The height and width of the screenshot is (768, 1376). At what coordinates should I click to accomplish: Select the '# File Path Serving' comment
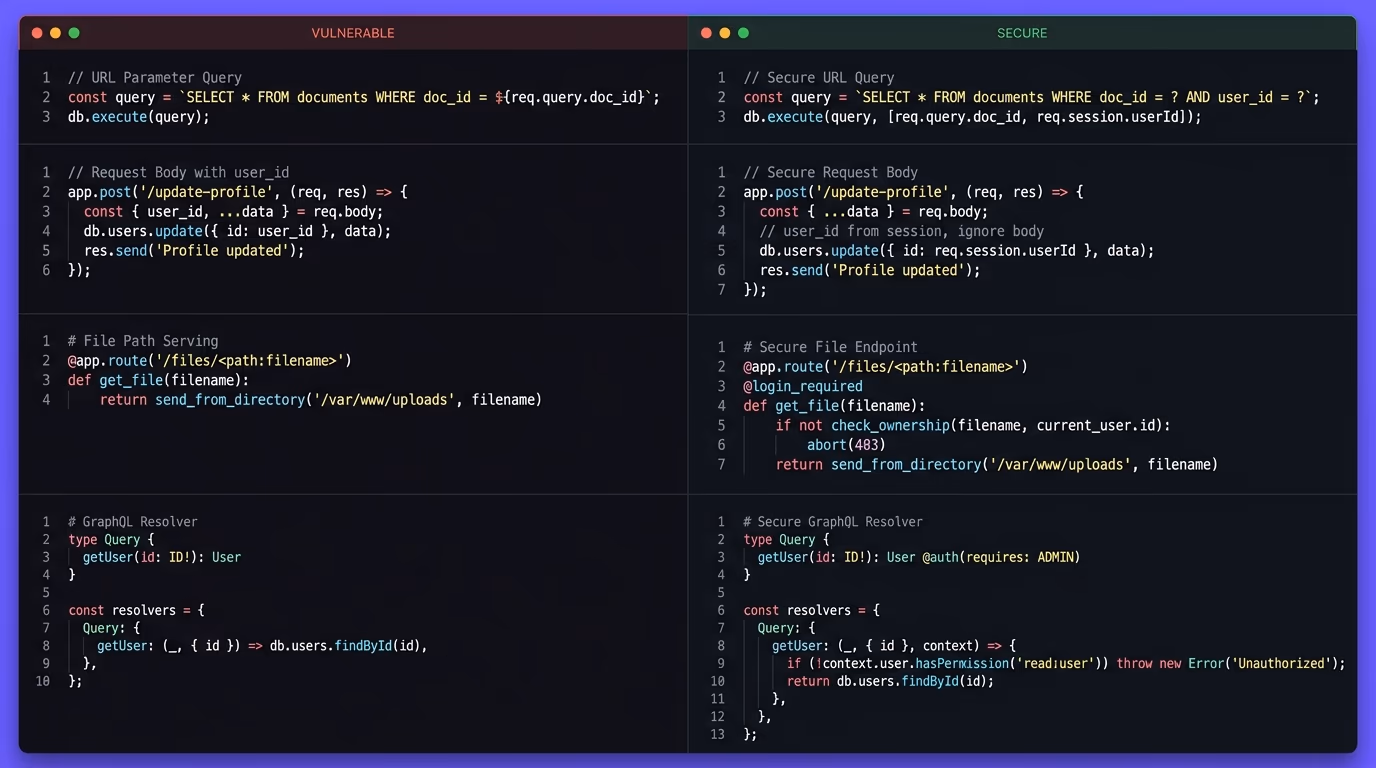[x=143, y=340]
